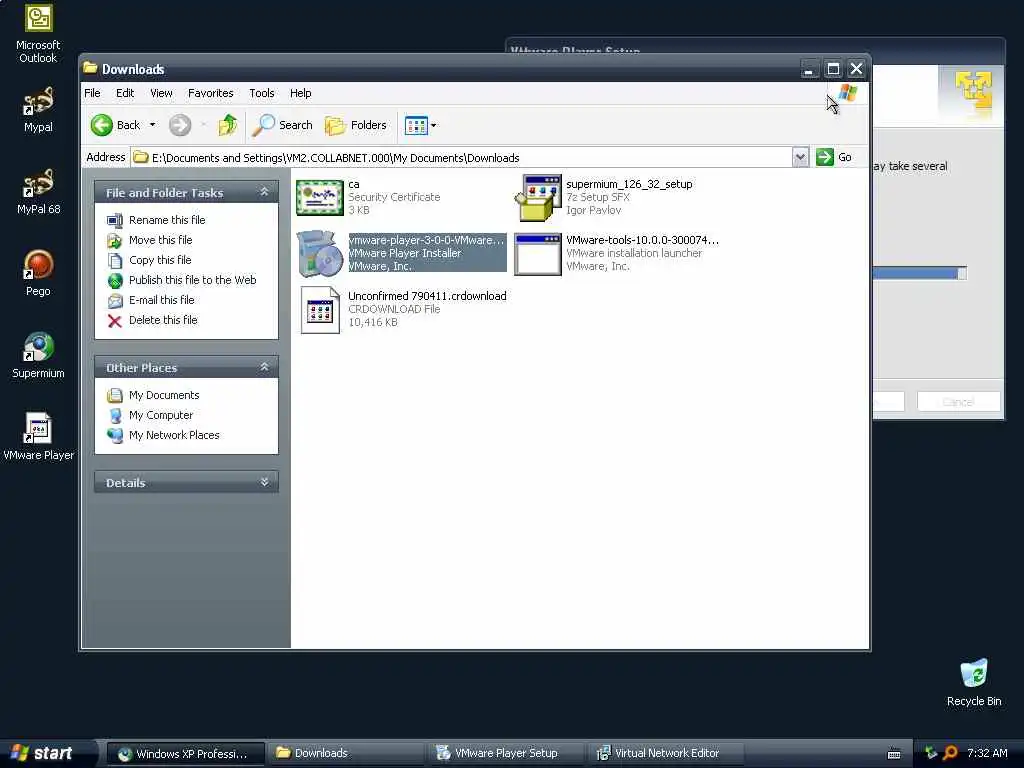
Task: Click the Unconfirmed 790411.crdownload file name
Action: tap(427, 296)
